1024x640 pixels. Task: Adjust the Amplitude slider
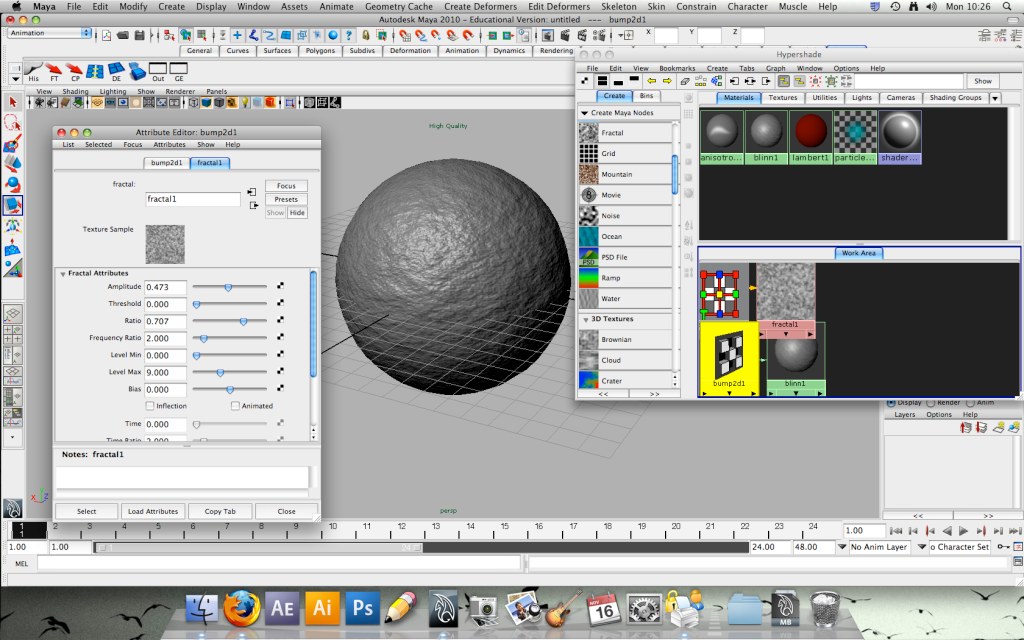pyautogui.click(x=228, y=287)
